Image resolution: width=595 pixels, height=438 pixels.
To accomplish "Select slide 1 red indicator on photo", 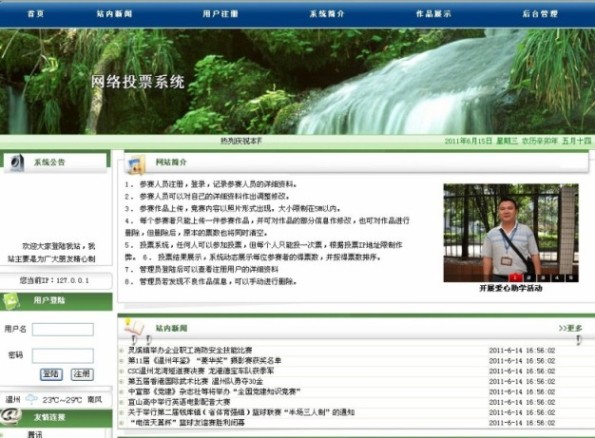I will [515, 278].
